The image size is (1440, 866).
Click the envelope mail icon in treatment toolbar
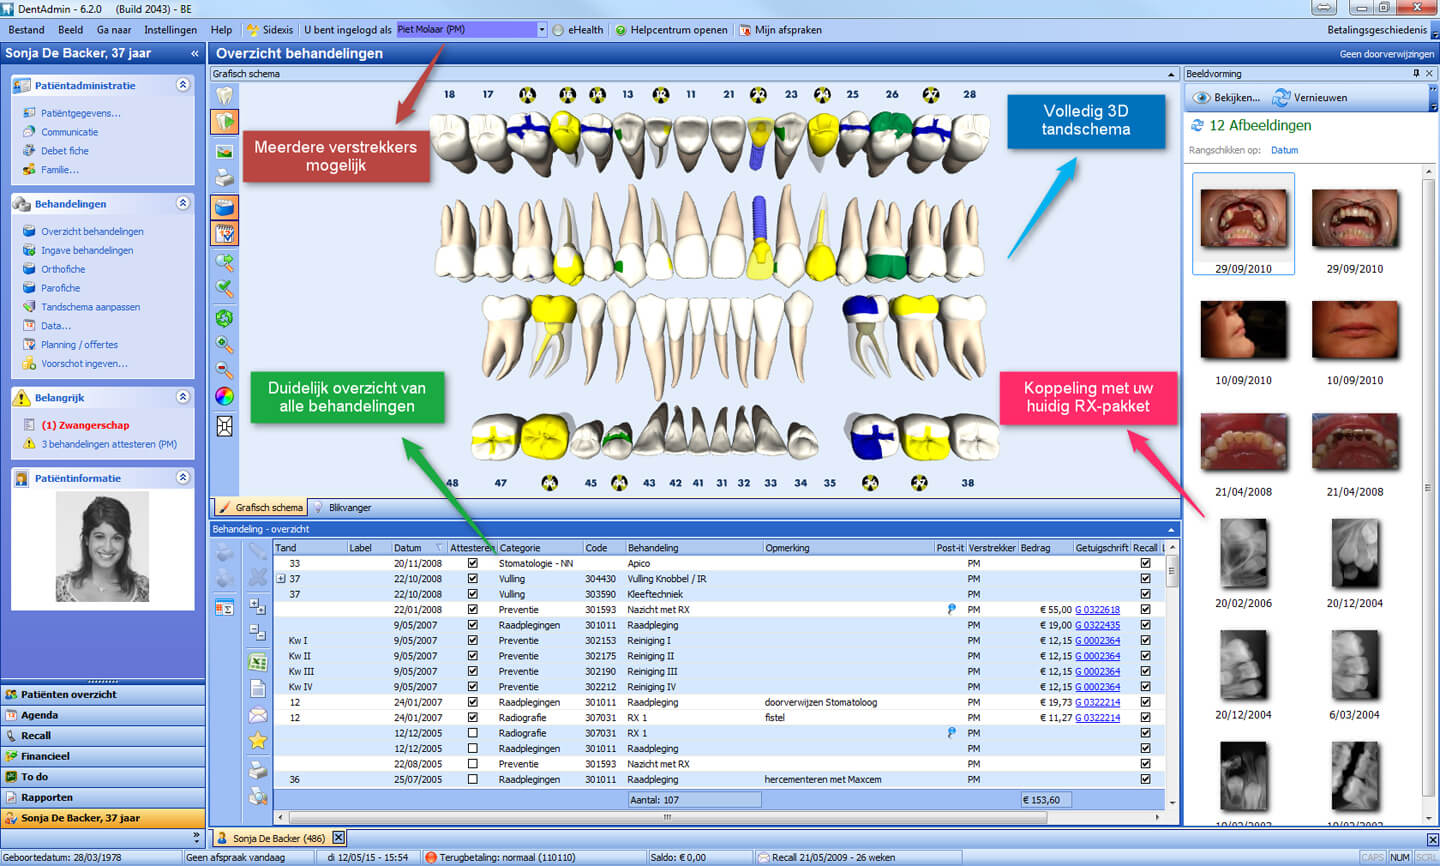(257, 714)
